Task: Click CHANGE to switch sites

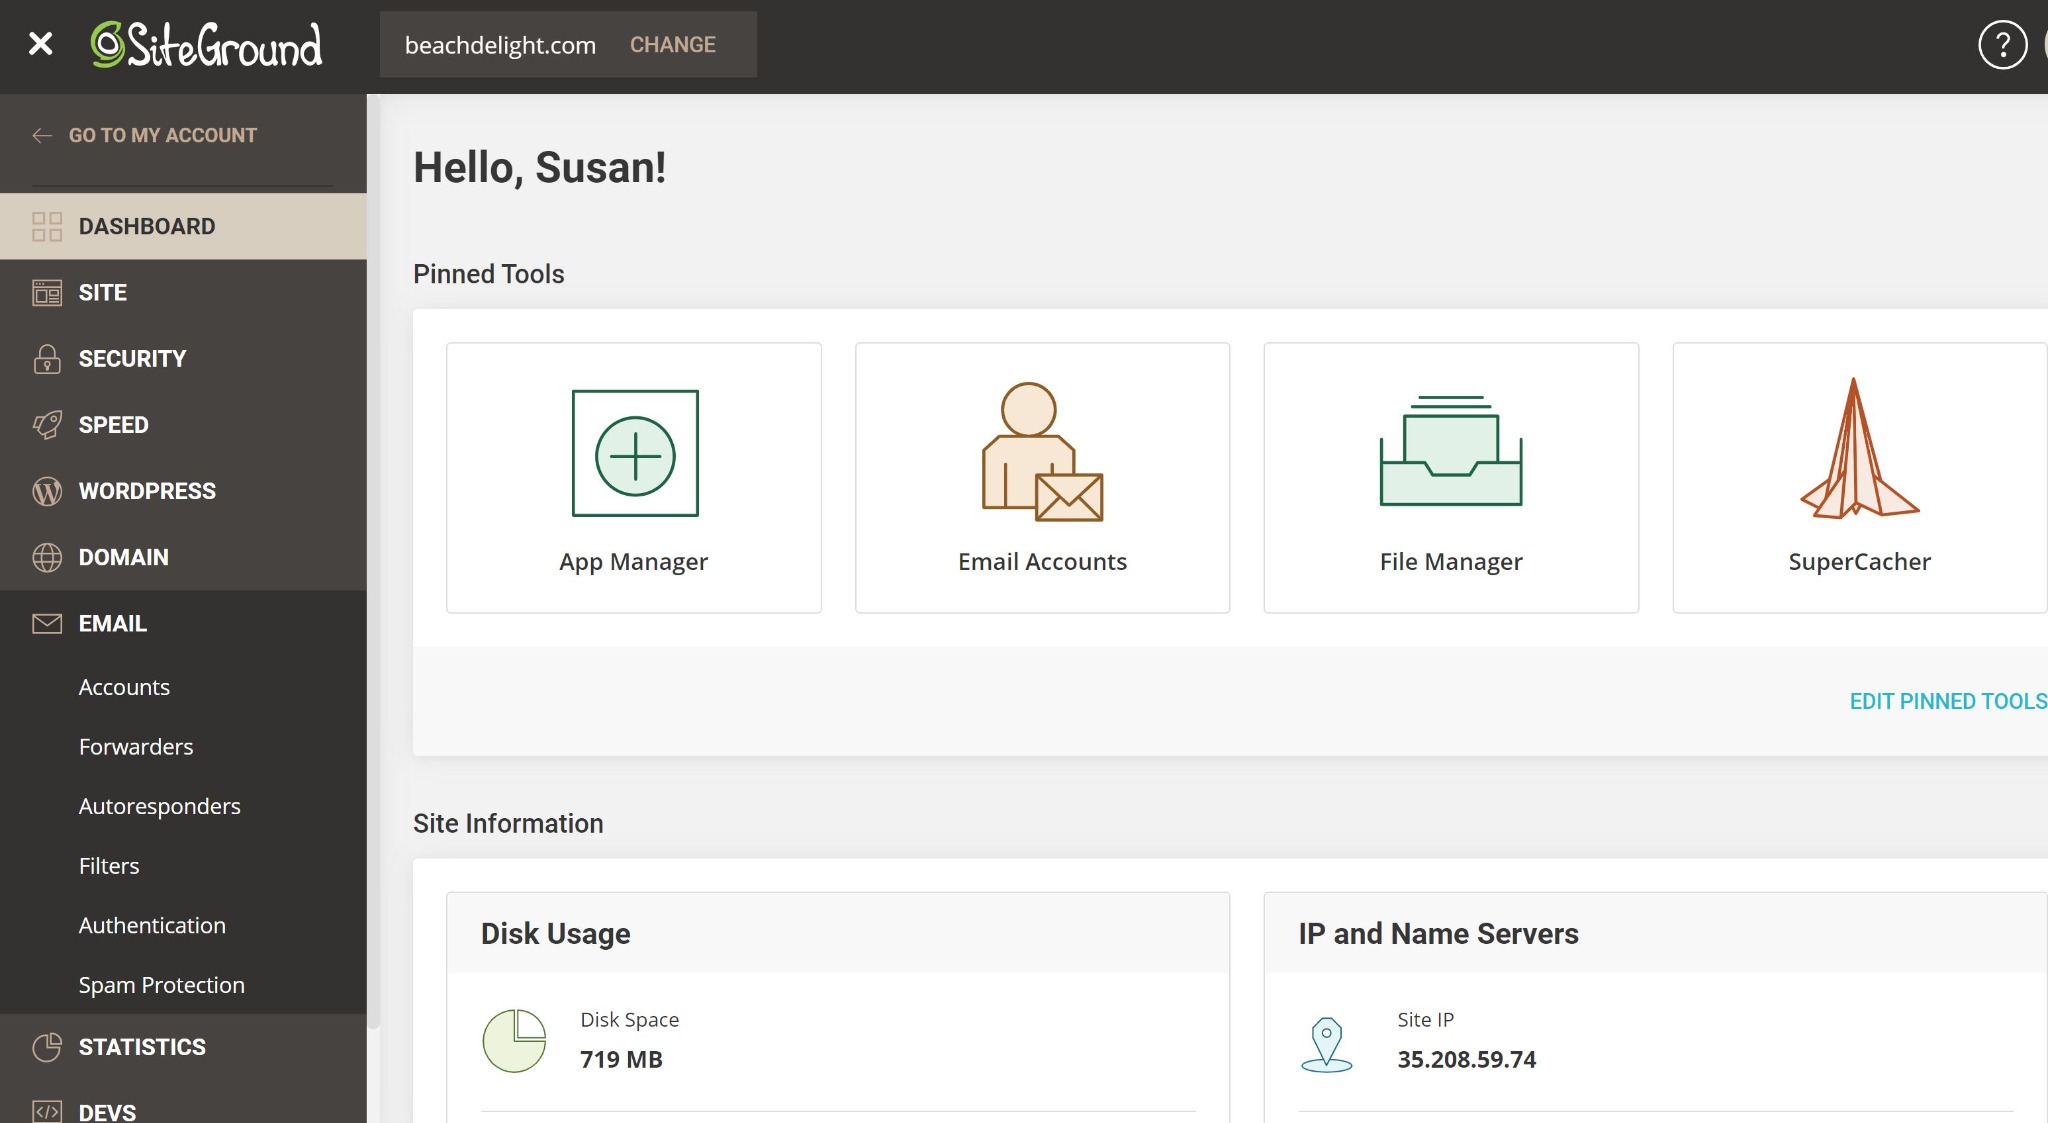Action: coord(672,44)
